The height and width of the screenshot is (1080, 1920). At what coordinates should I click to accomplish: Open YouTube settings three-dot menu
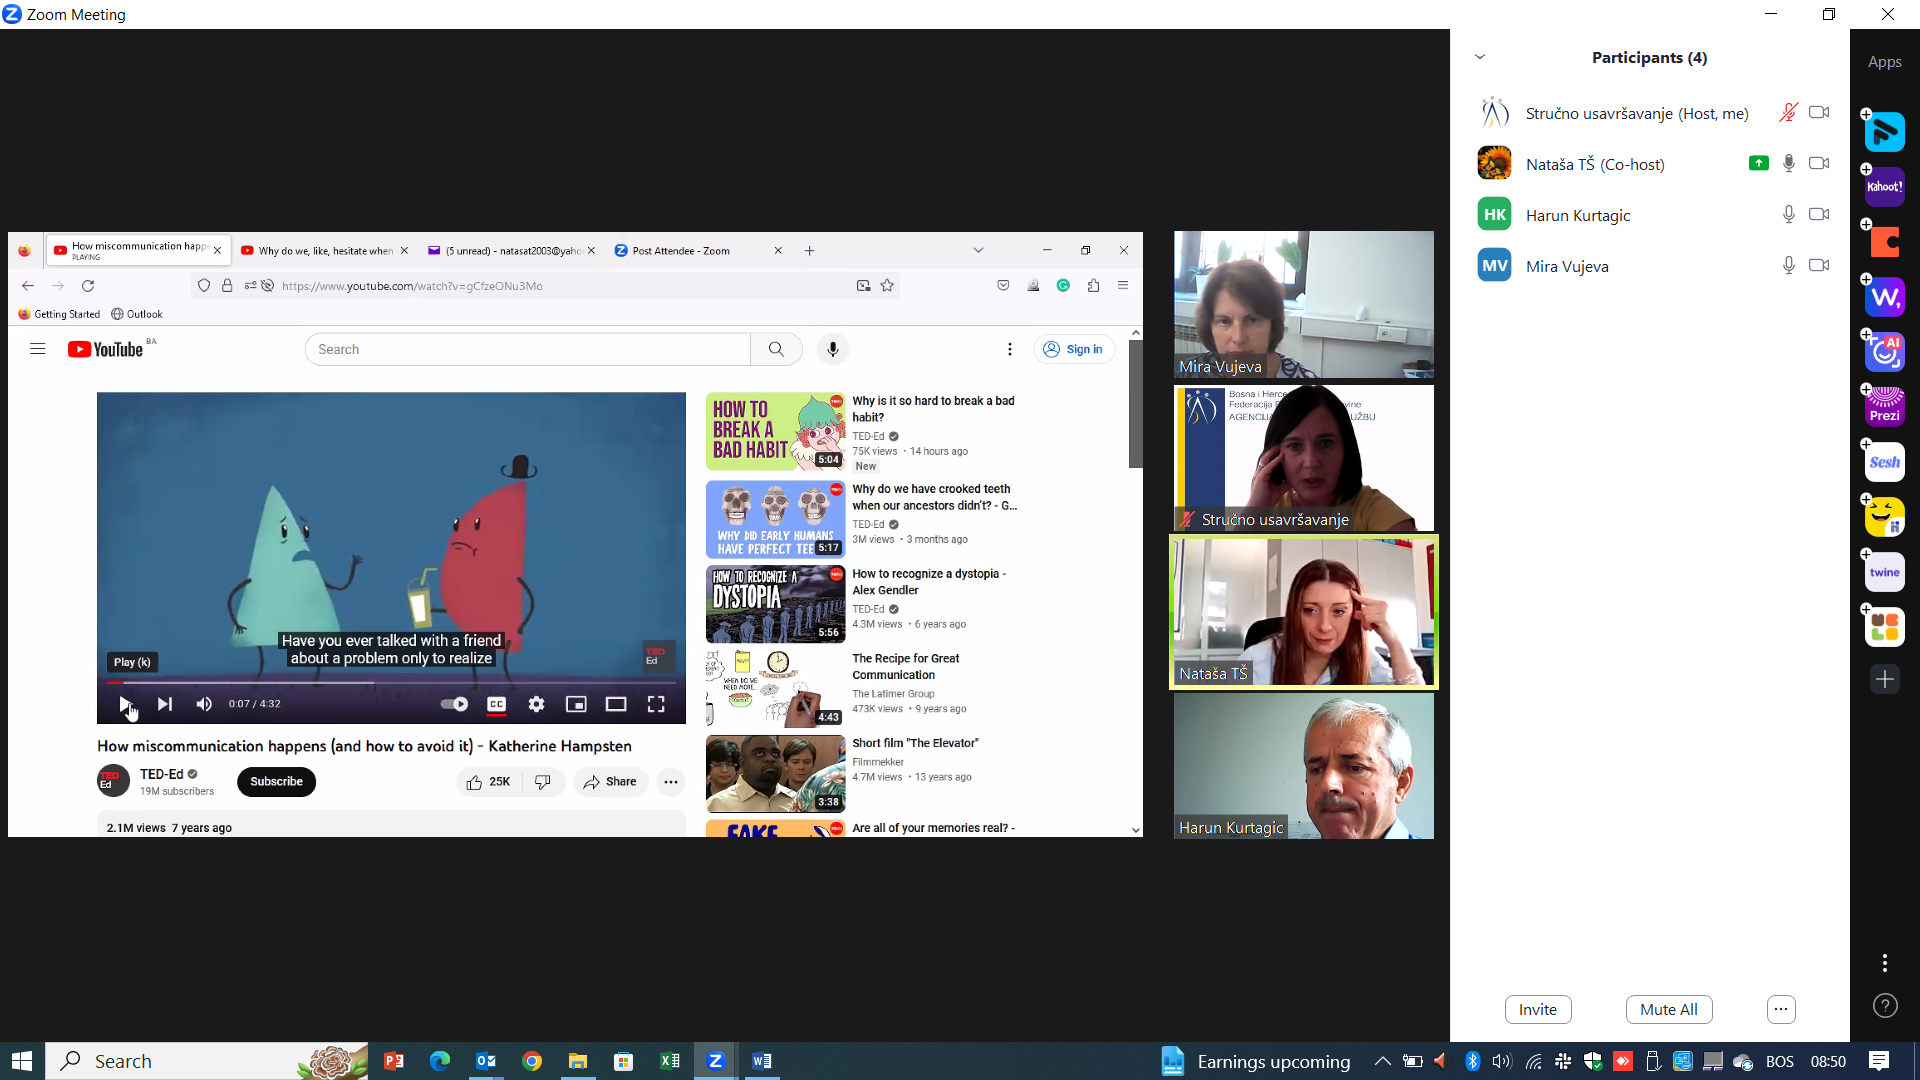pyautogui.click(x=1010, y=349)
